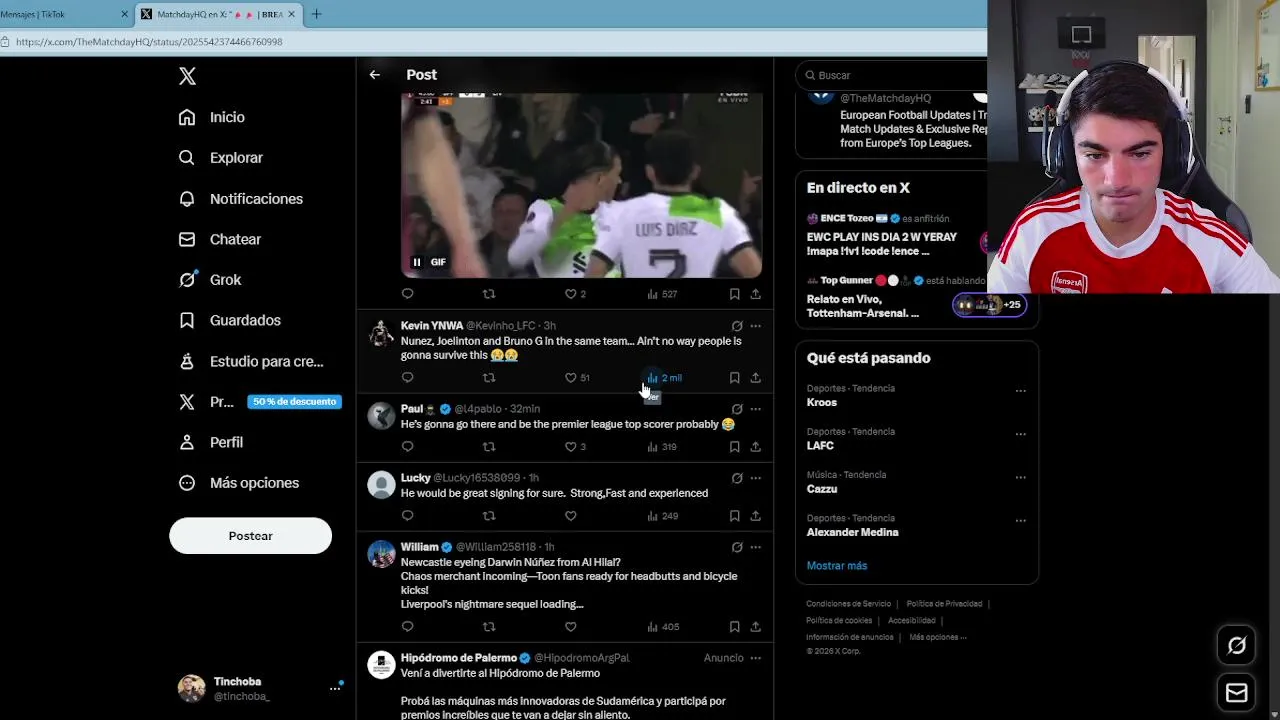Reply to Kevin YNWA's comment
The height and width of the screenshot is (720, 1280).
pyautogui.click(x=407, y=378)
